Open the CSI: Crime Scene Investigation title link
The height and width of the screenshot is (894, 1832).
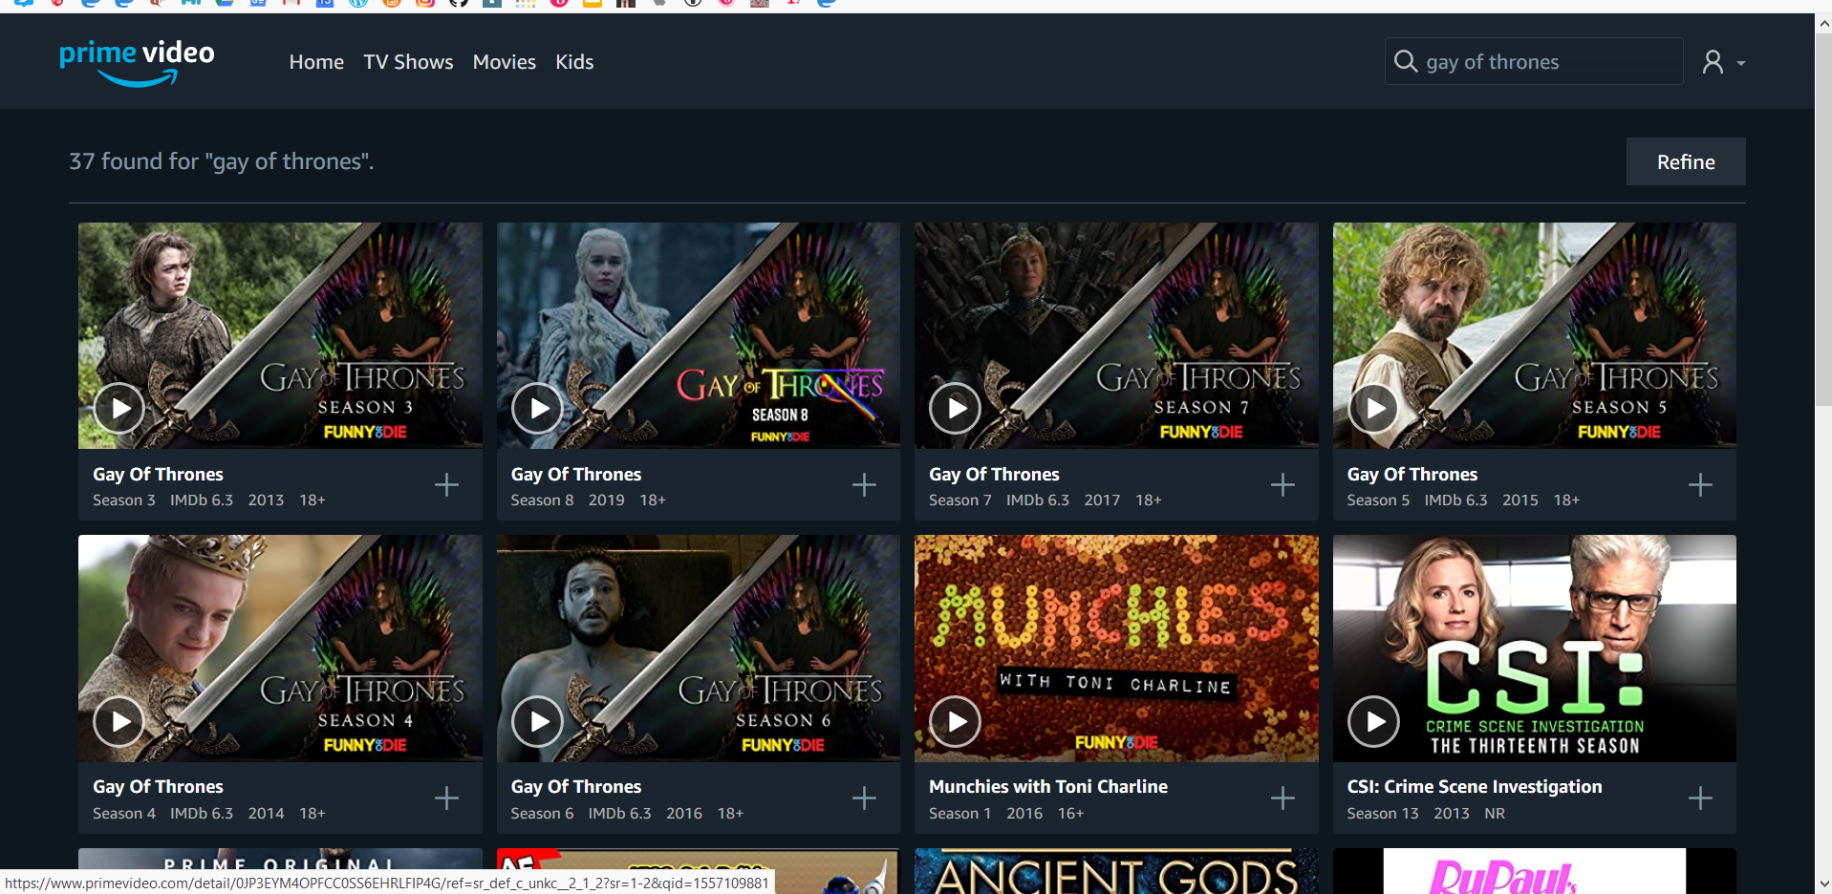tap(1474, 787)
